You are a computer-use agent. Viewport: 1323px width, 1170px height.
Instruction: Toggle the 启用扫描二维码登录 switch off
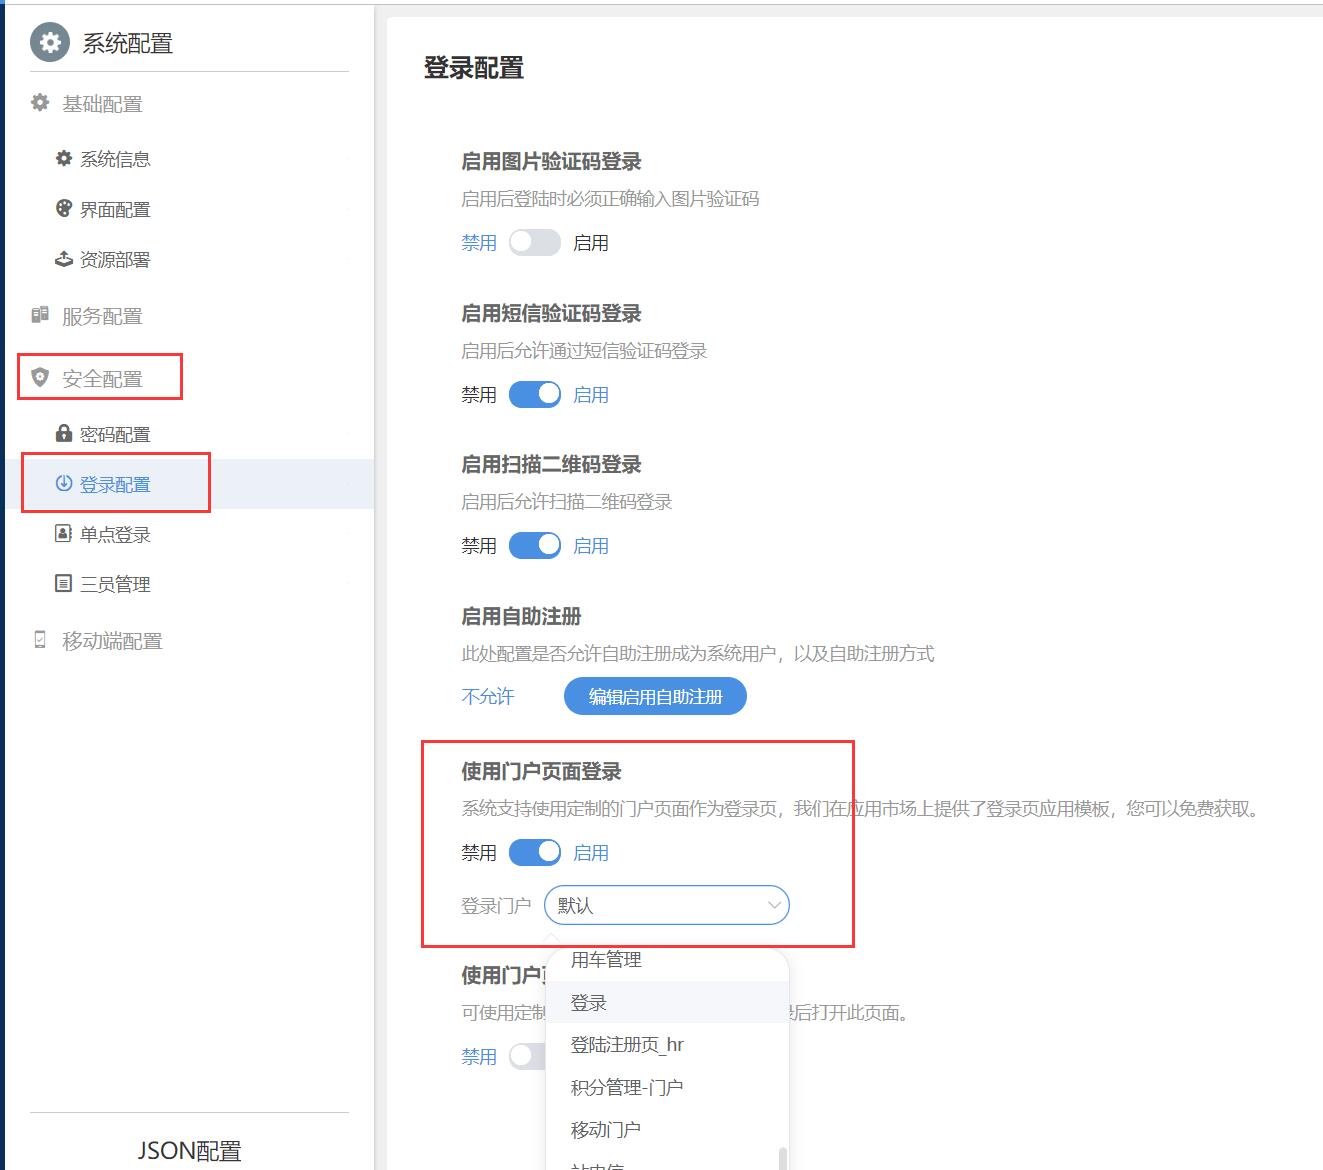point(534,546)
